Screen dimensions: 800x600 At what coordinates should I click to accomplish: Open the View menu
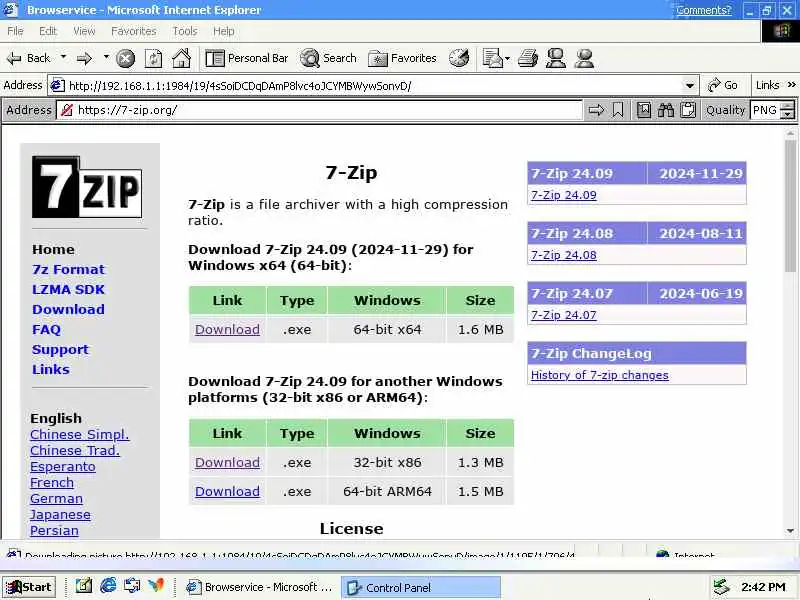pyautogui.click(x=84, y=31)
